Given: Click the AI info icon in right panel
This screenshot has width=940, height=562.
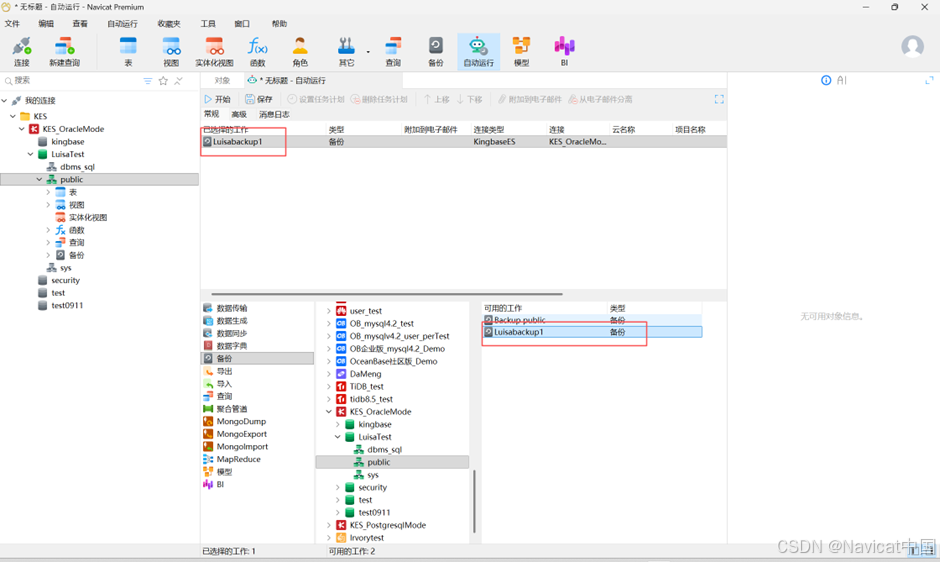Looking at the screenshot, I should (x=826, y=80).
